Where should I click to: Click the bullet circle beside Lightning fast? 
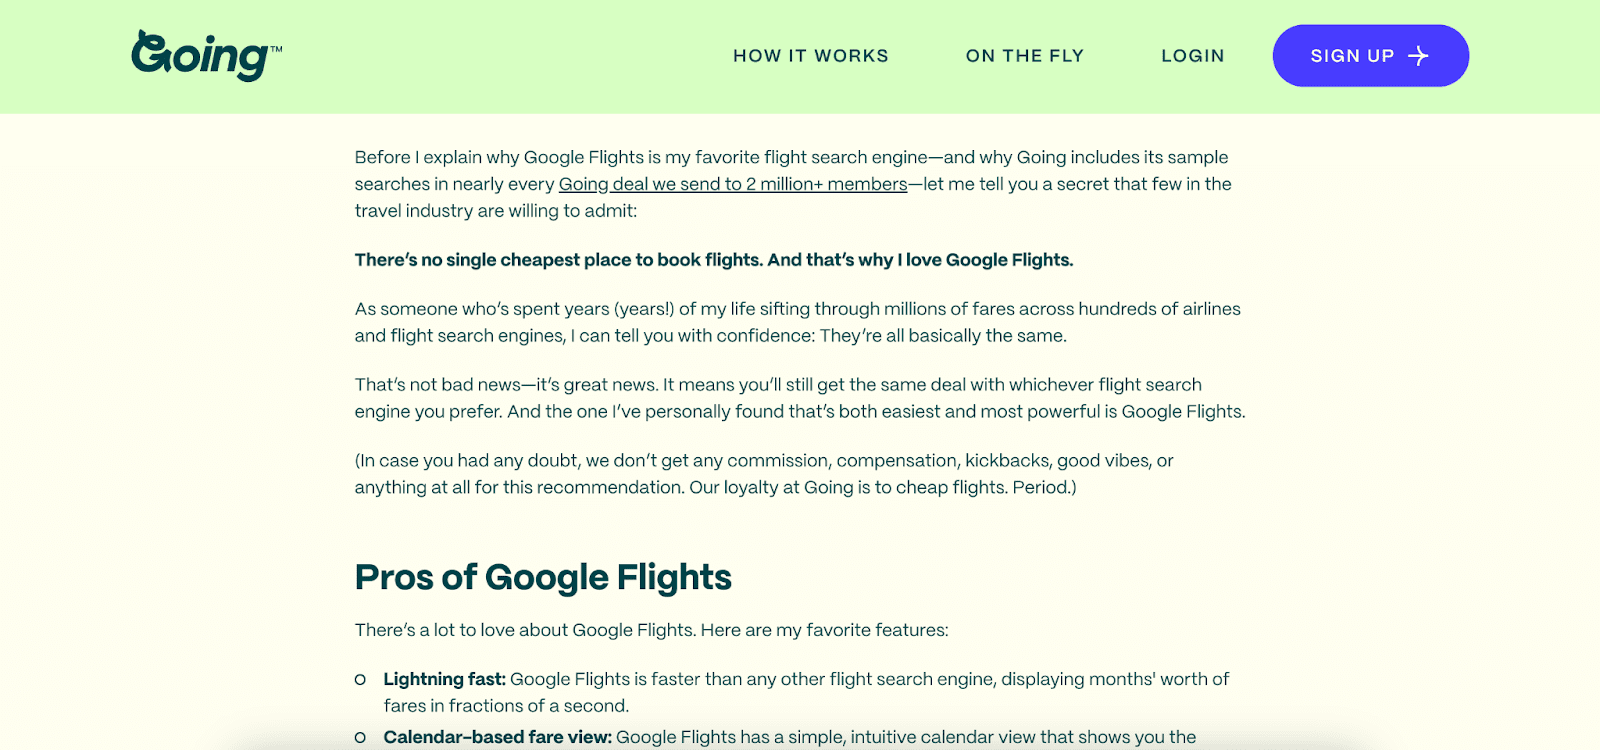point(360,680)
